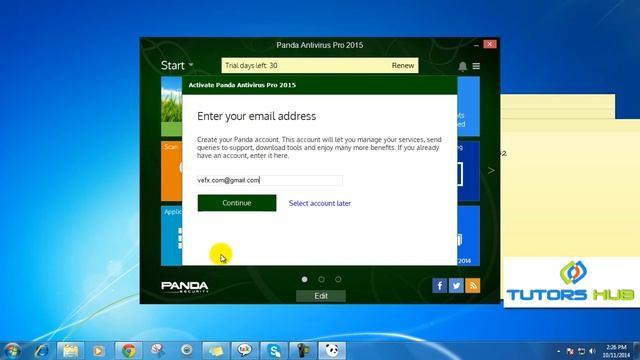
Task: Open Google Chrome from the taskbar
Action: coord(129,351)
